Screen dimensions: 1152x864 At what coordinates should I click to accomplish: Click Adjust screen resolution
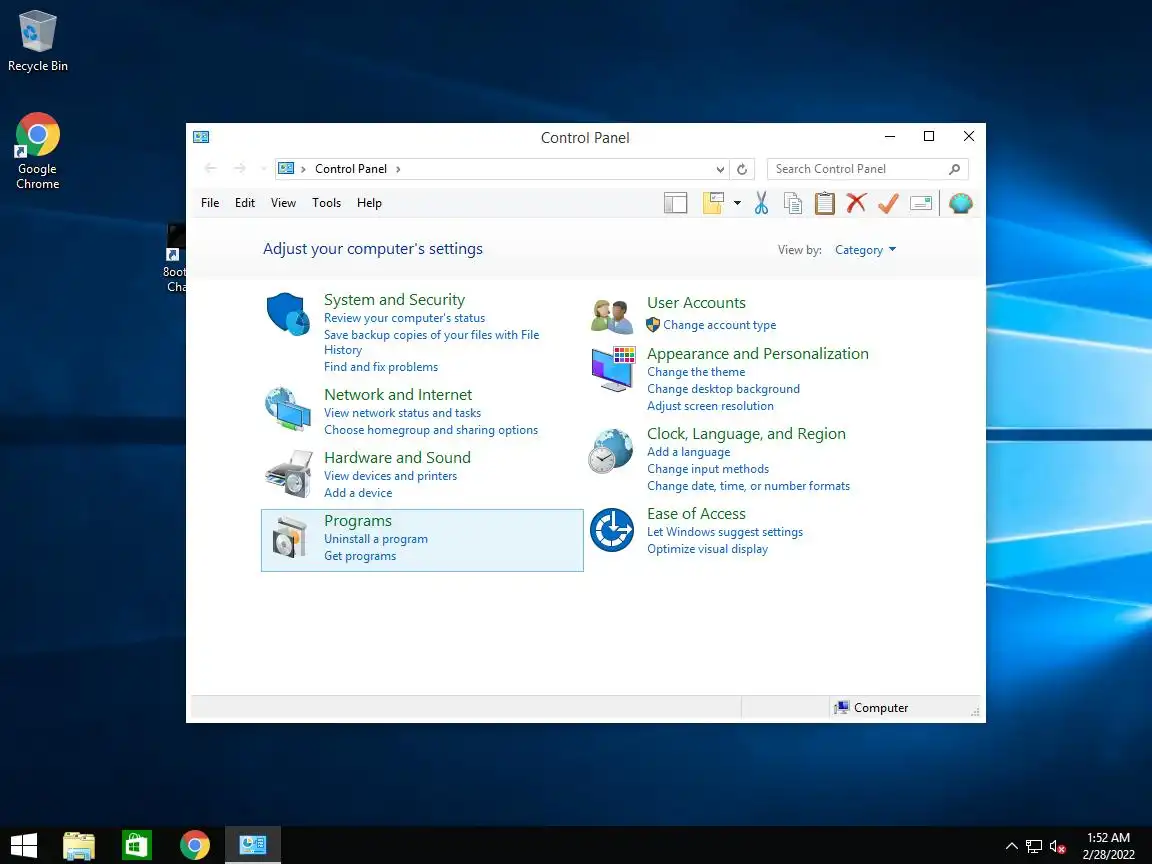click(x=710, y=406)
